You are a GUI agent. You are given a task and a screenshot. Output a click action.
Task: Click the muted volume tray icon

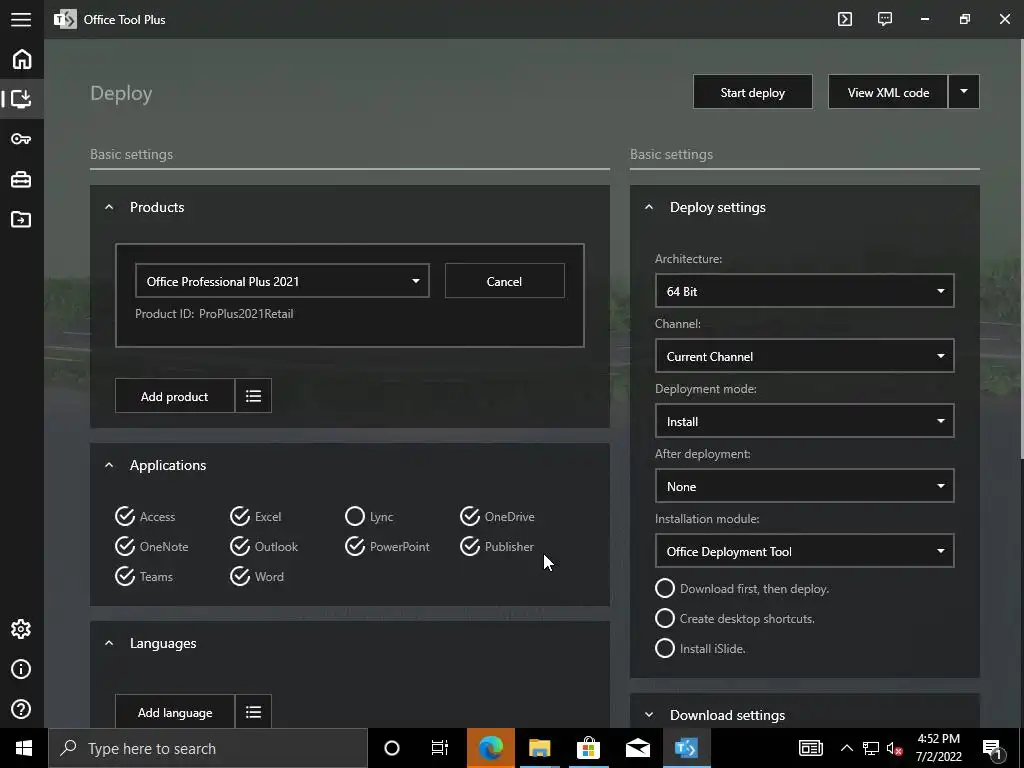[x=895, y=748]
